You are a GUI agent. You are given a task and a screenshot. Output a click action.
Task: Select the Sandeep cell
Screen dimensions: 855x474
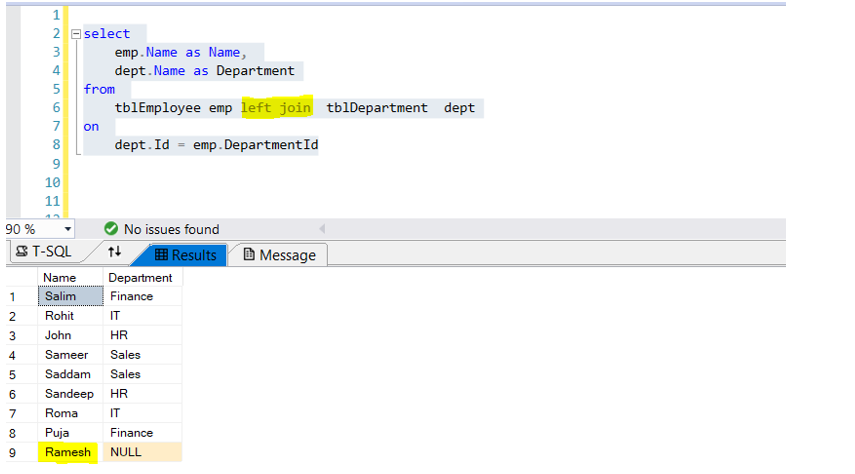pos(70,394)
